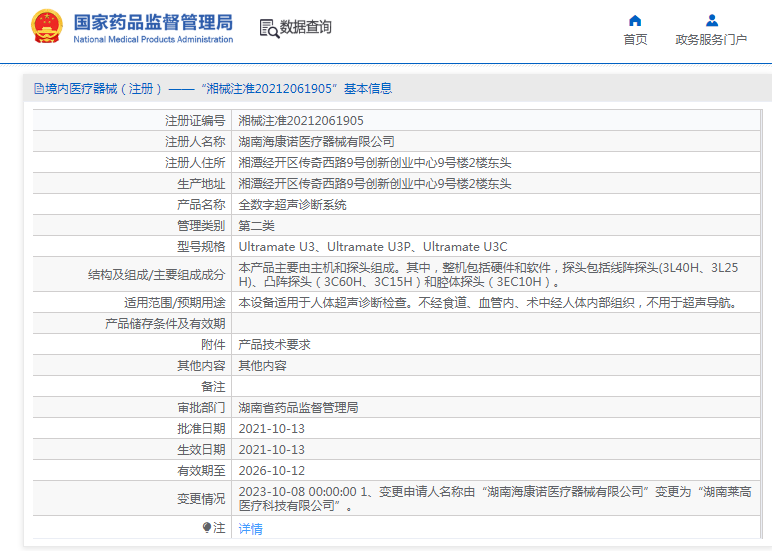Click the national emblem logo
The image size is (772, 551).
coord(46,27)
